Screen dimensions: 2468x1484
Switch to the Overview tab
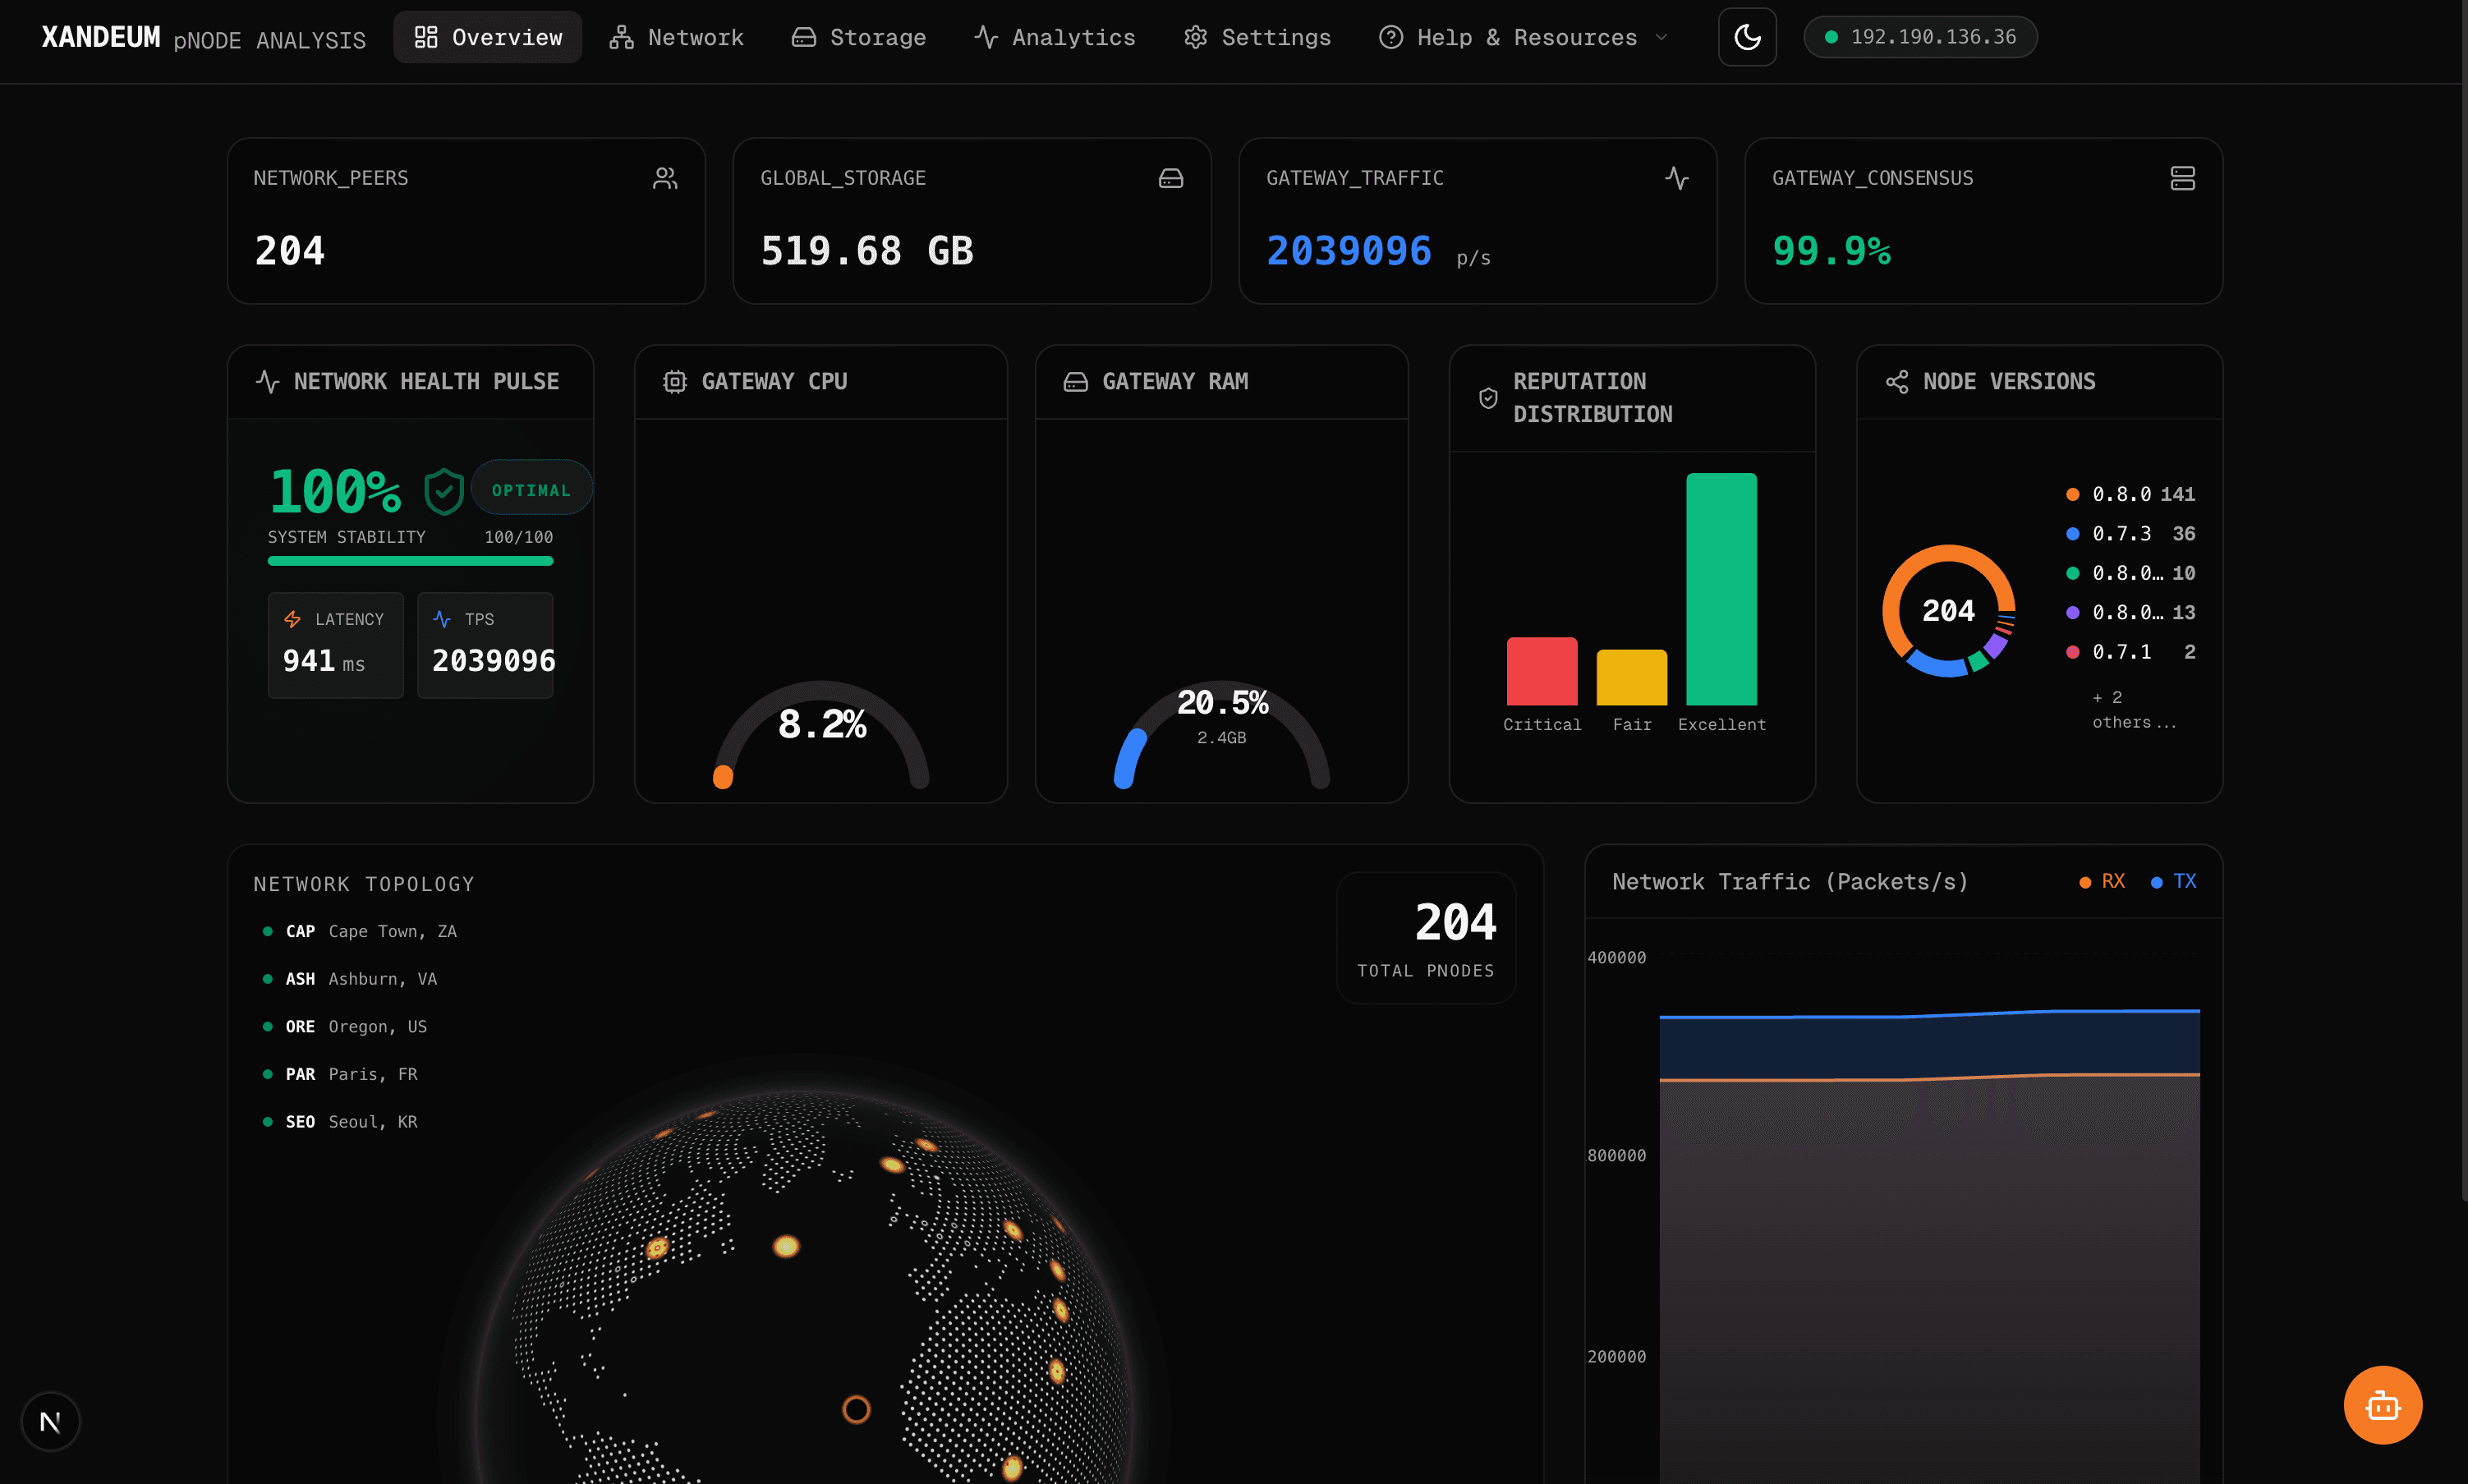pos(487,37)
